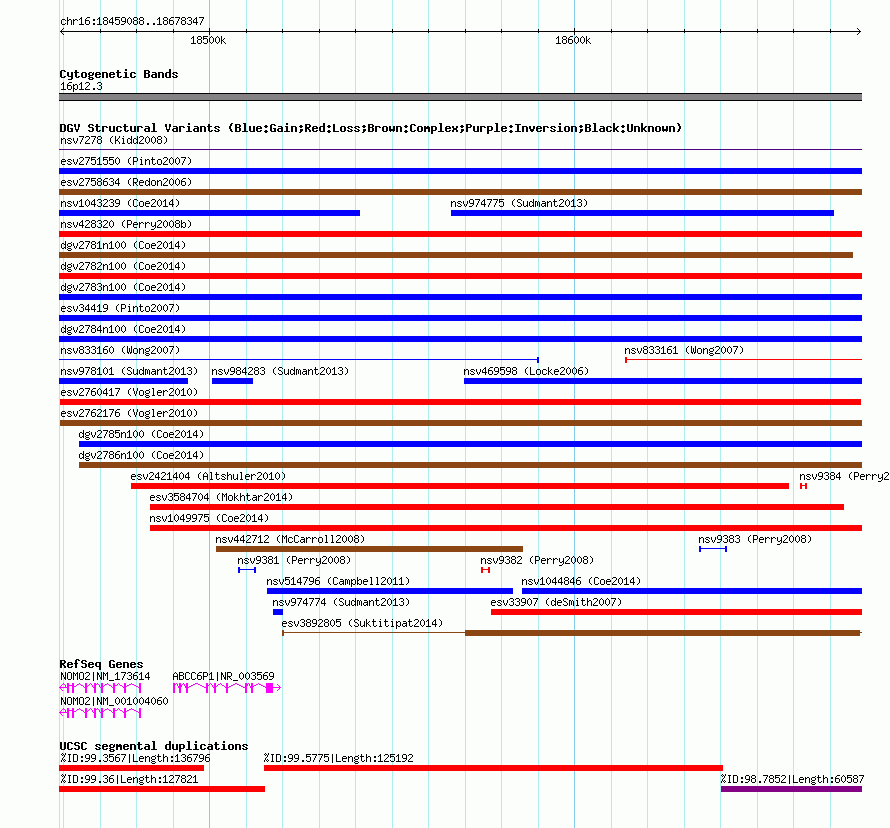Click segmental duplication %ID:99.3567 Length:136796 label
This screenshot has width=890, height=828.
point(135,758)
